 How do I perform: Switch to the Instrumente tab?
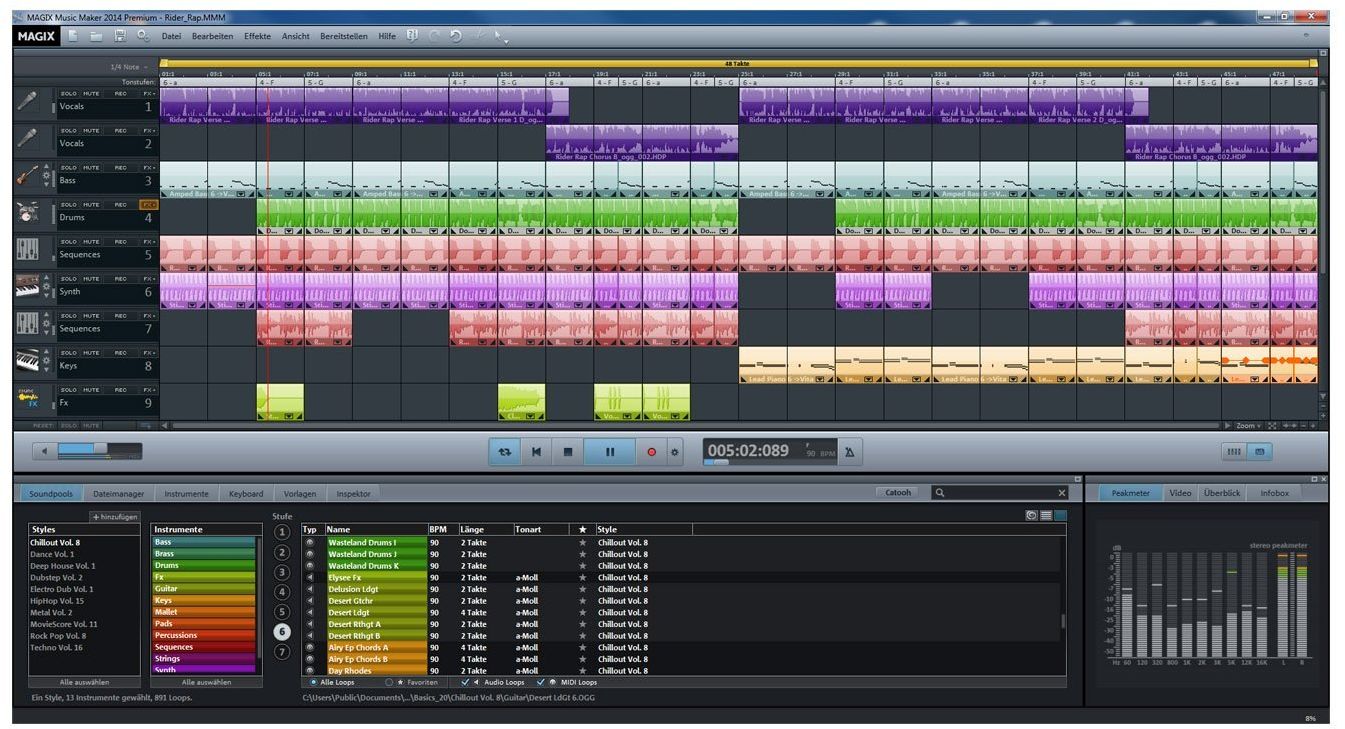point(186,493)
